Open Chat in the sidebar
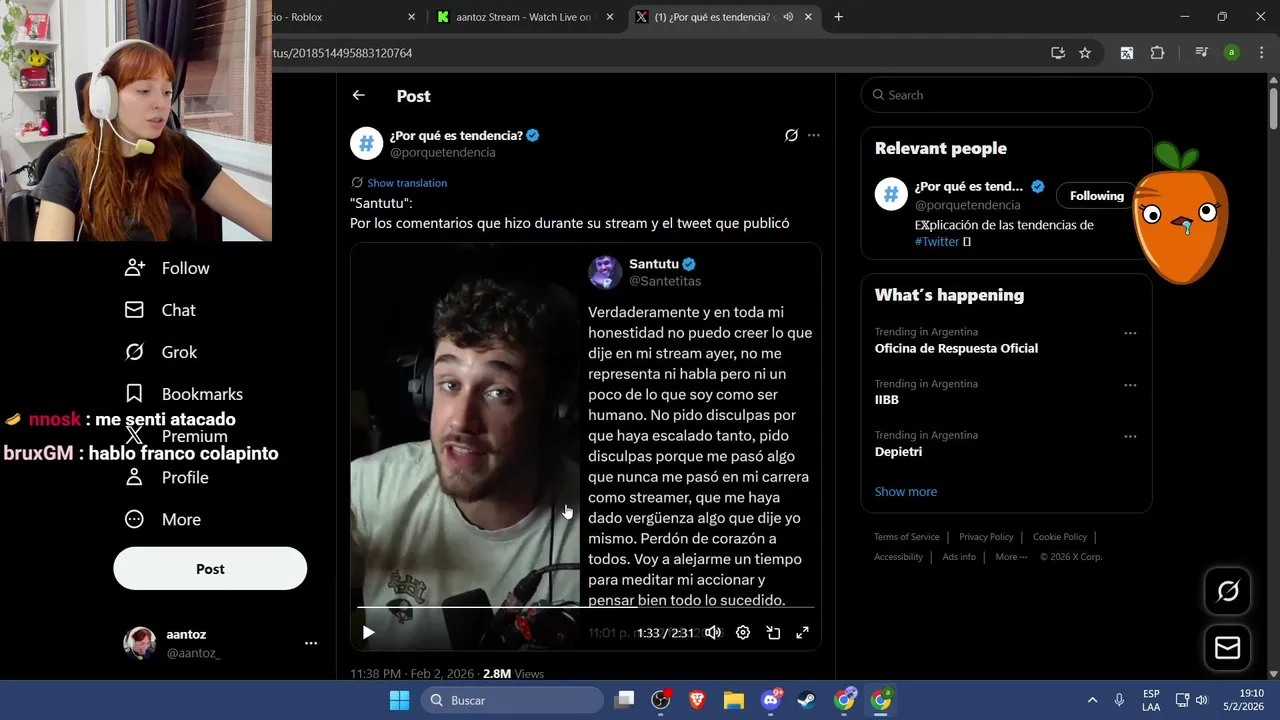This screenshot has width=1280, height=720. (160, 310)
